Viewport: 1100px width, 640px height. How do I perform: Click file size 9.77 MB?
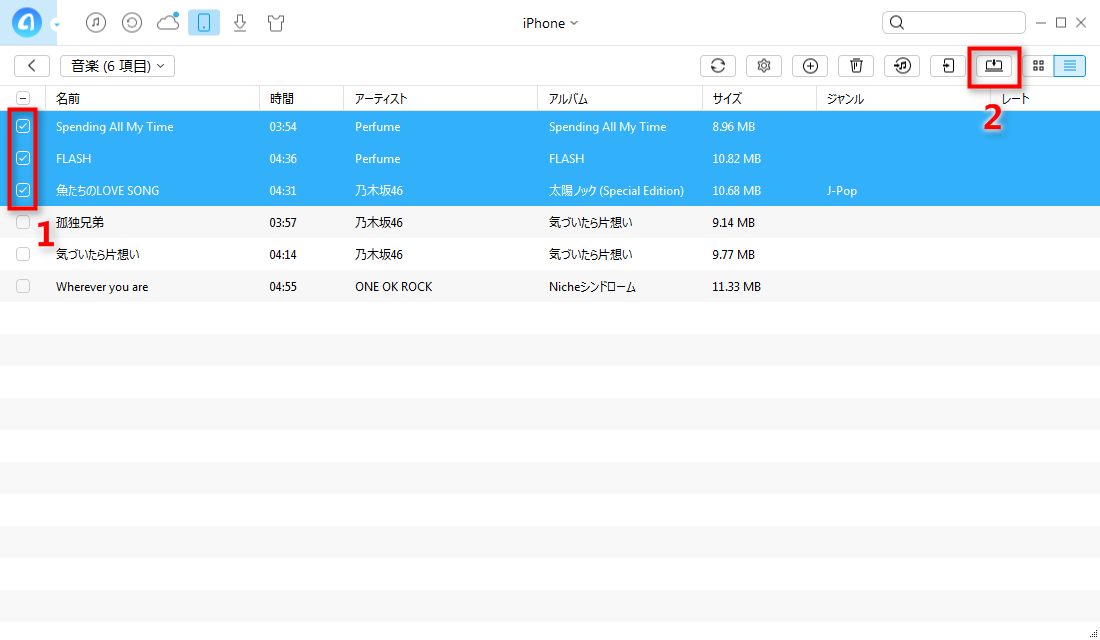coord(734,255)
